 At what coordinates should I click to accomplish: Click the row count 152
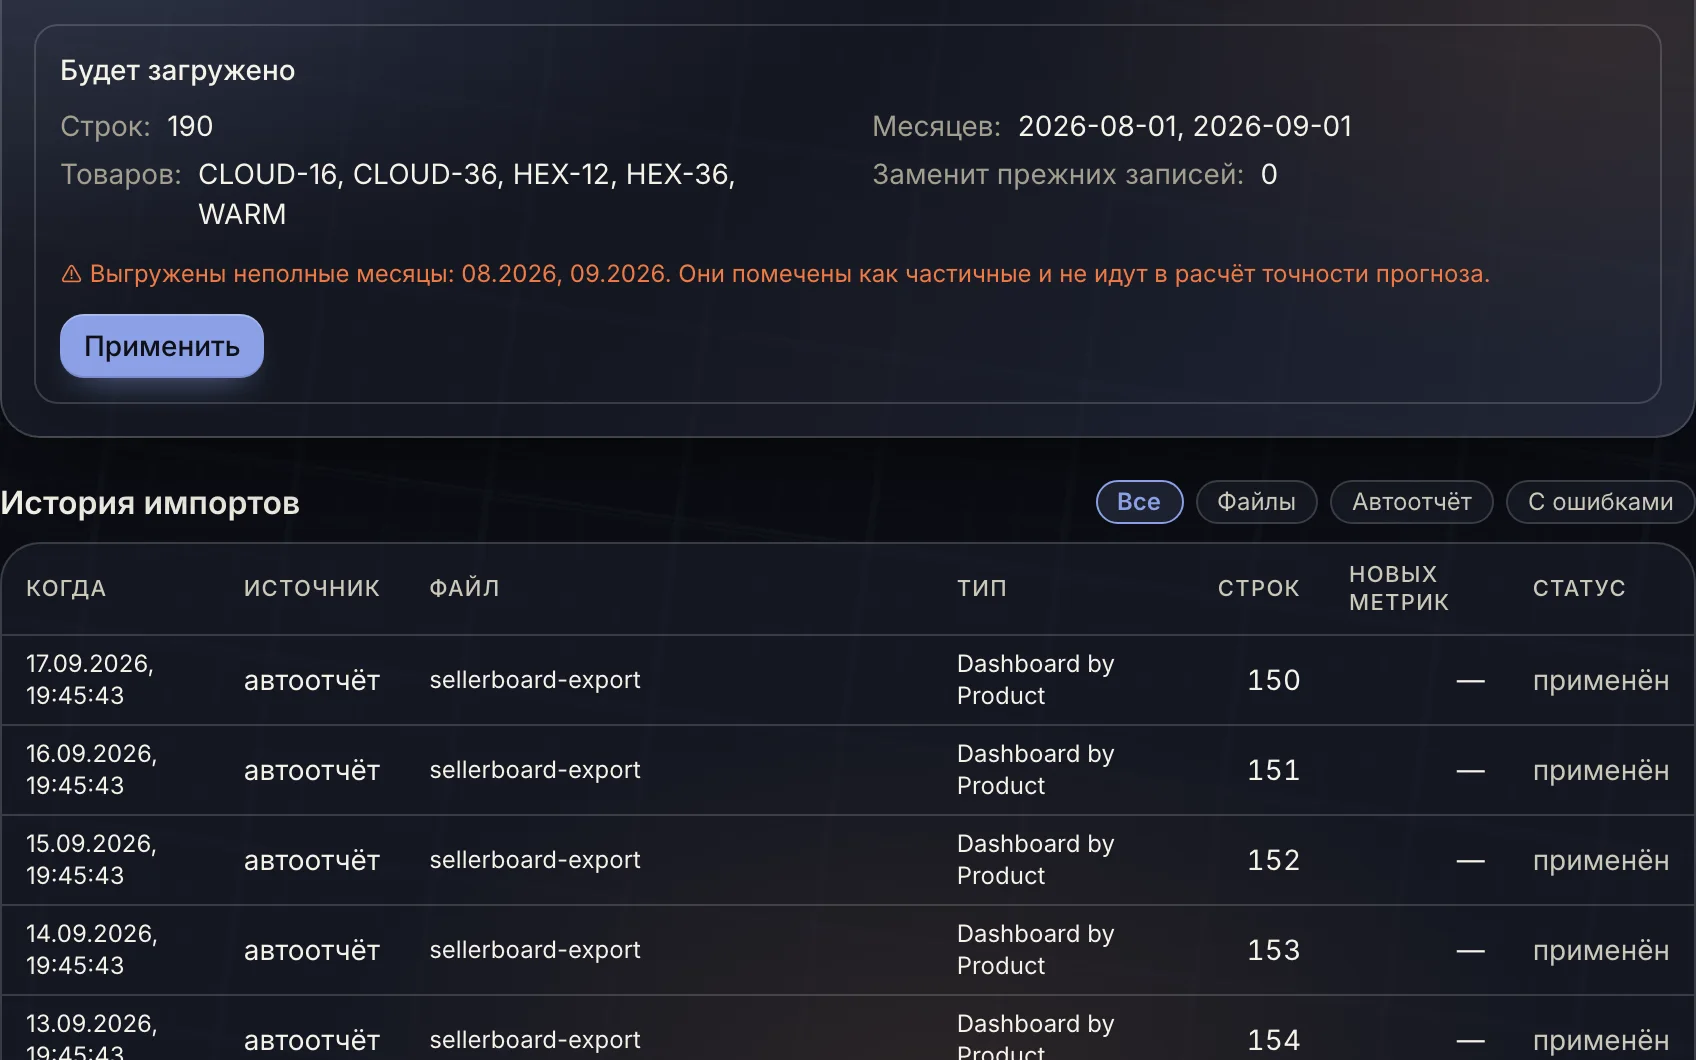click(1273, 861)
